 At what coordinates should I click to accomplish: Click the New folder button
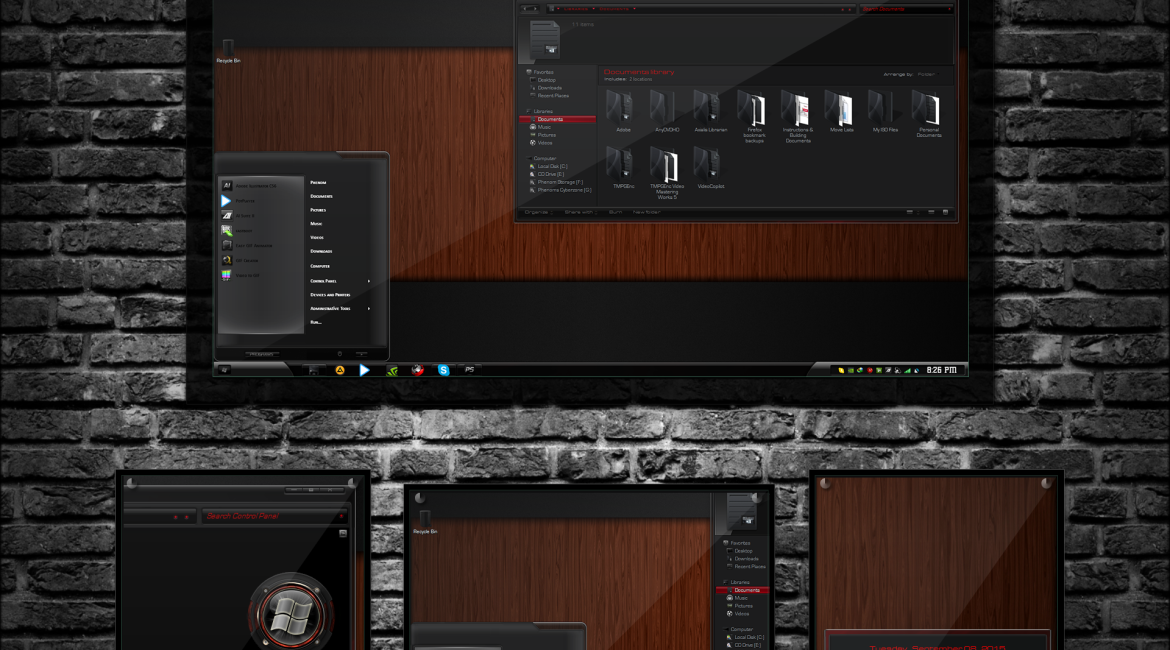coord(646,212)
